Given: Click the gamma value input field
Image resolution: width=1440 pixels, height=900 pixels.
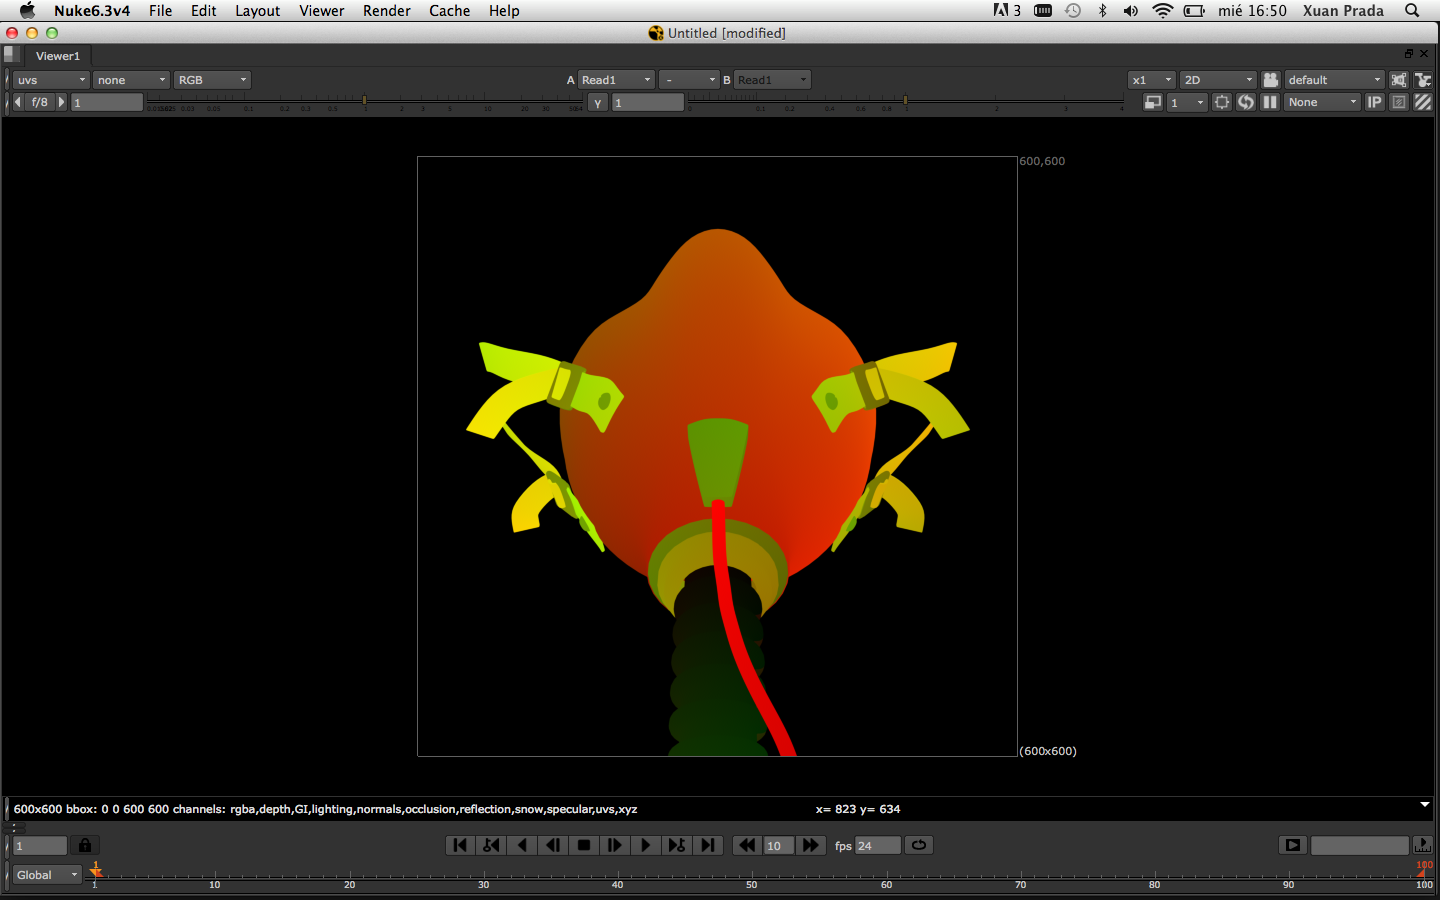Looking at the screenshot, I should 648,102.
